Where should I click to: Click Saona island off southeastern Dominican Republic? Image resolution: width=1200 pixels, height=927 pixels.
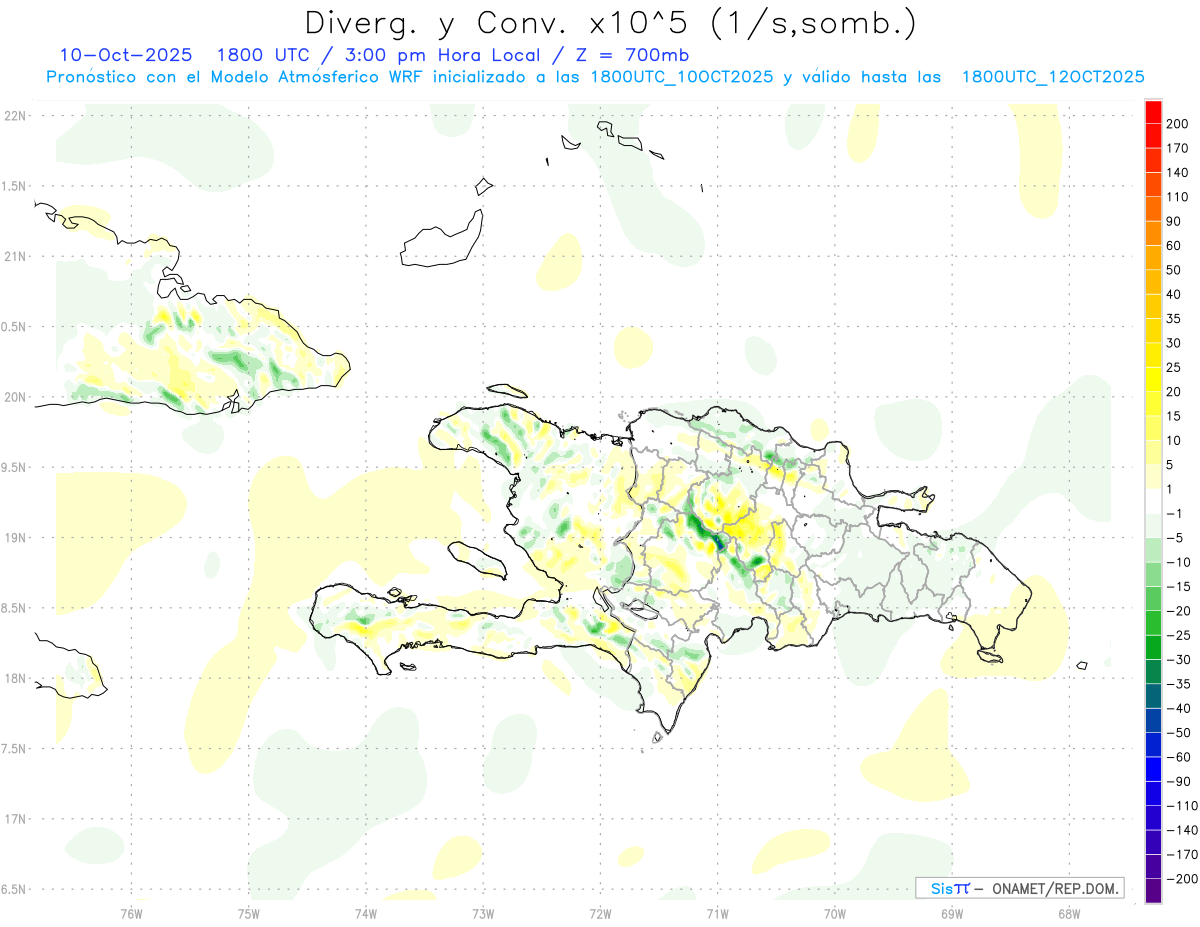pos(991,655)
